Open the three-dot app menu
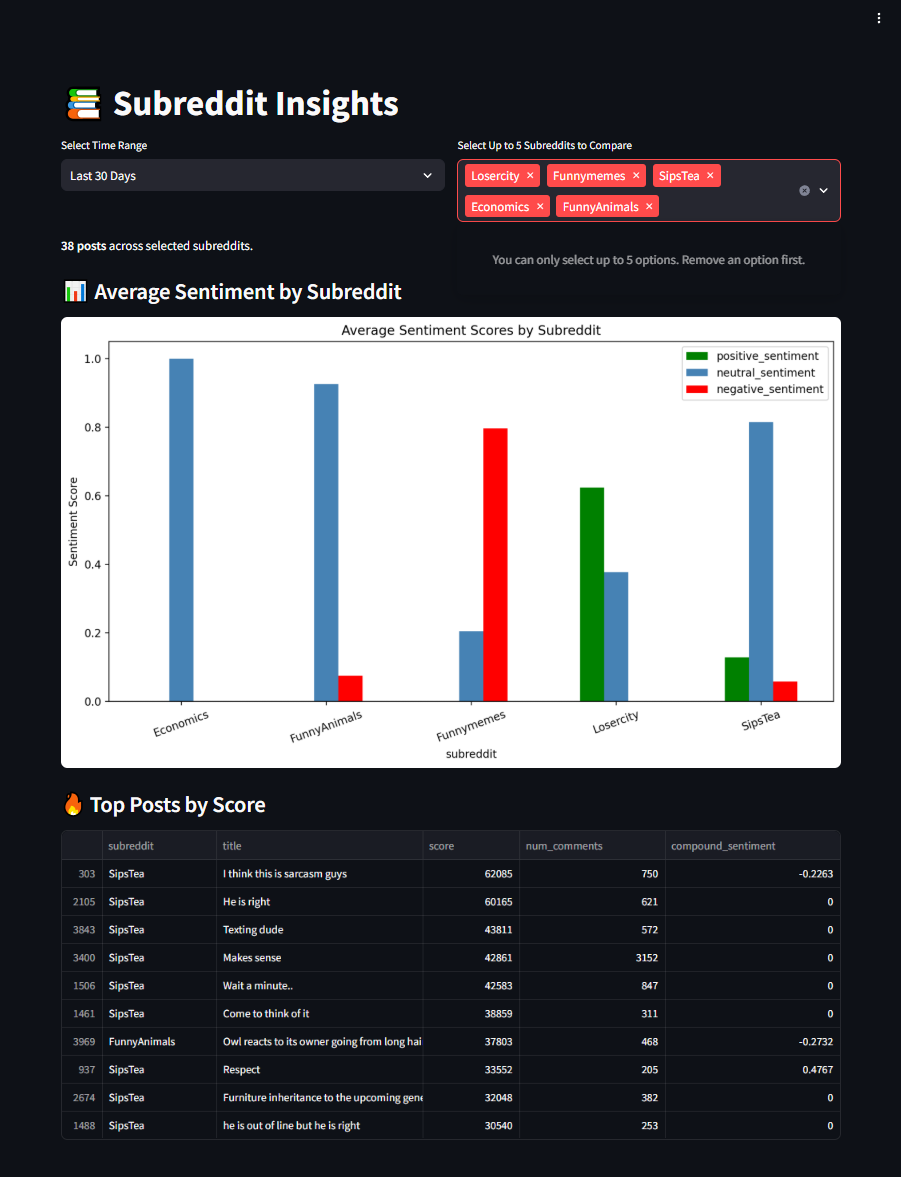This screenshot has height=1177, width=901. pyautogui.click(x=878, y=18)
